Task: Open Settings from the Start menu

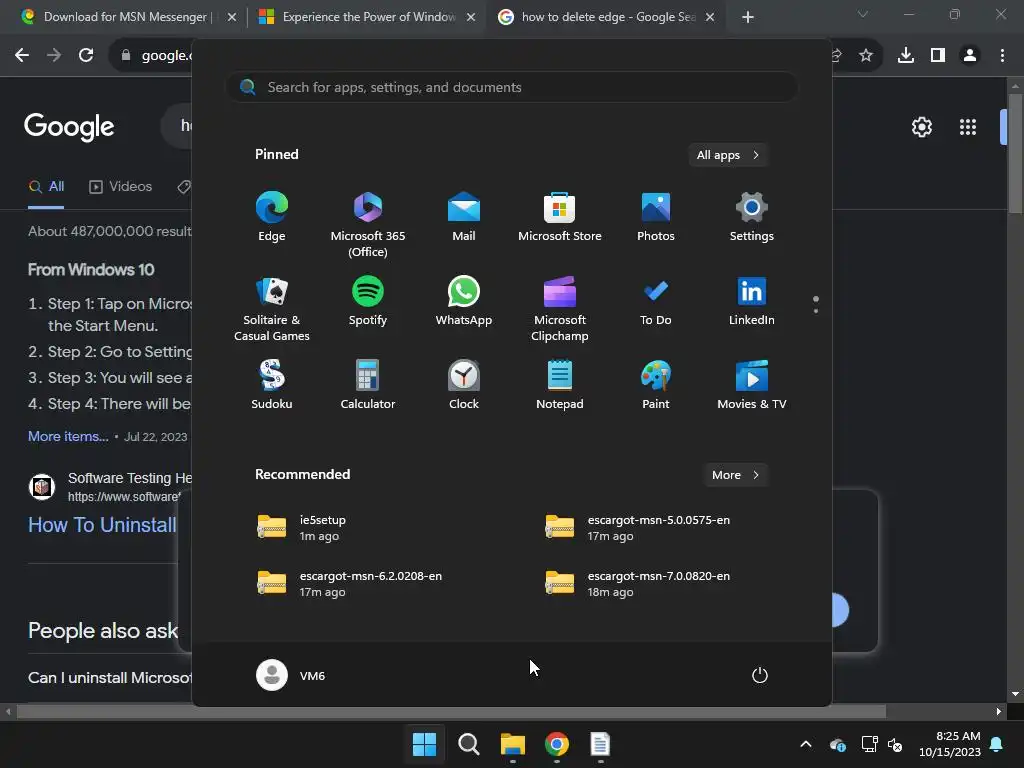Action: click(752, 217)
